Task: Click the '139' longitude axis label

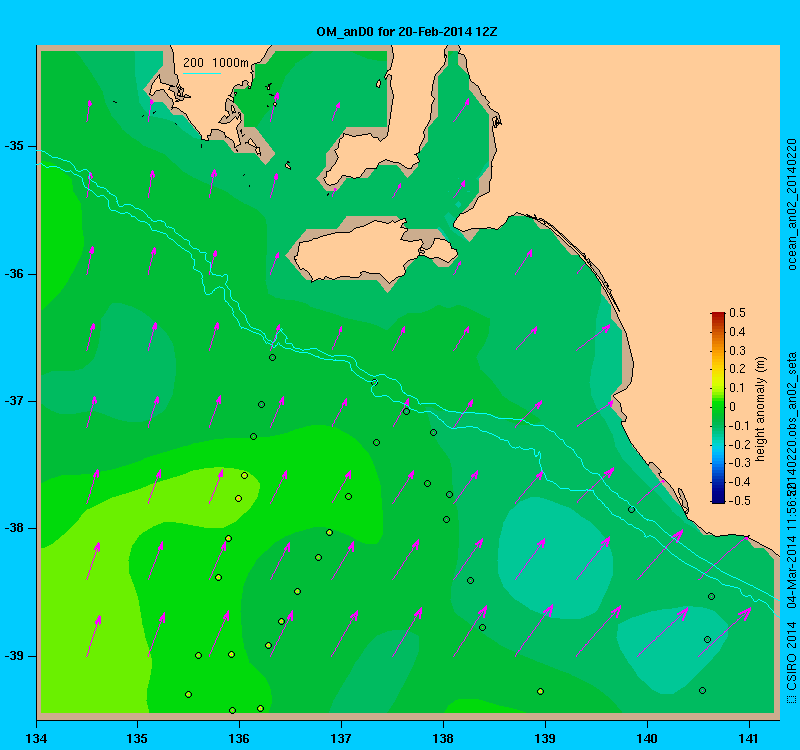Action: (545, 738)
